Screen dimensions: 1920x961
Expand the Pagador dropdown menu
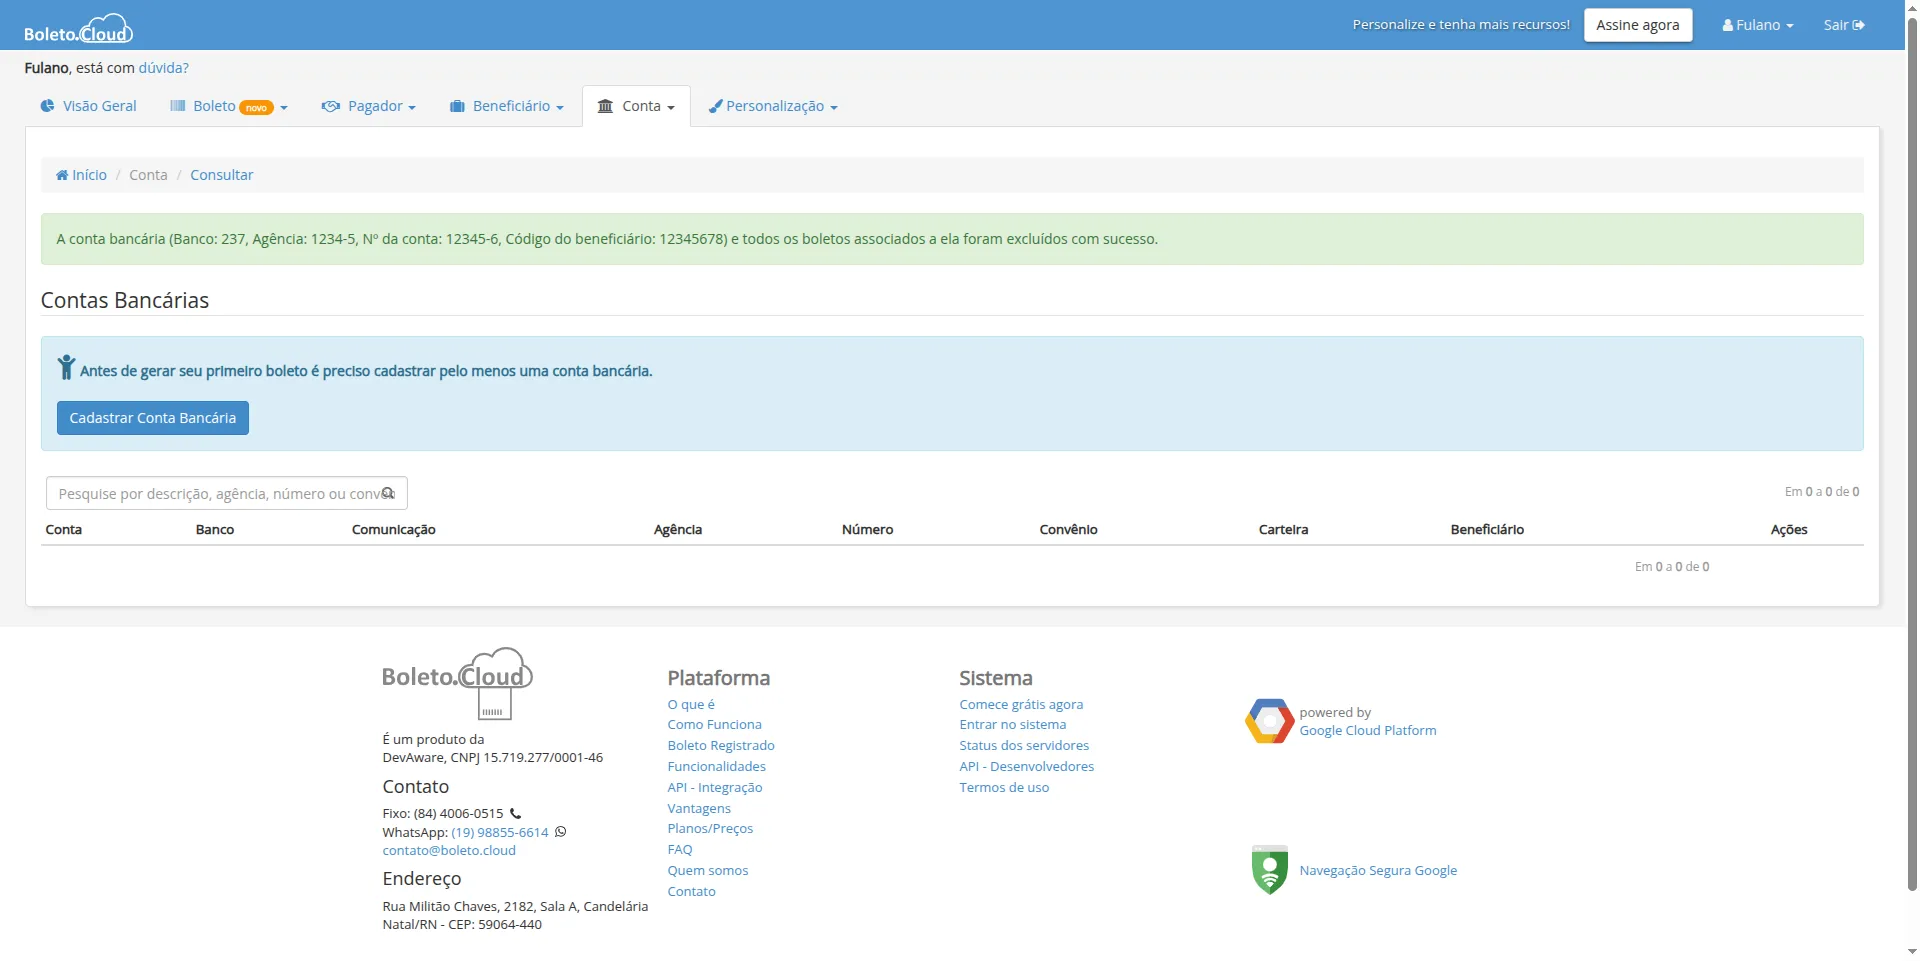click(368, 106)
